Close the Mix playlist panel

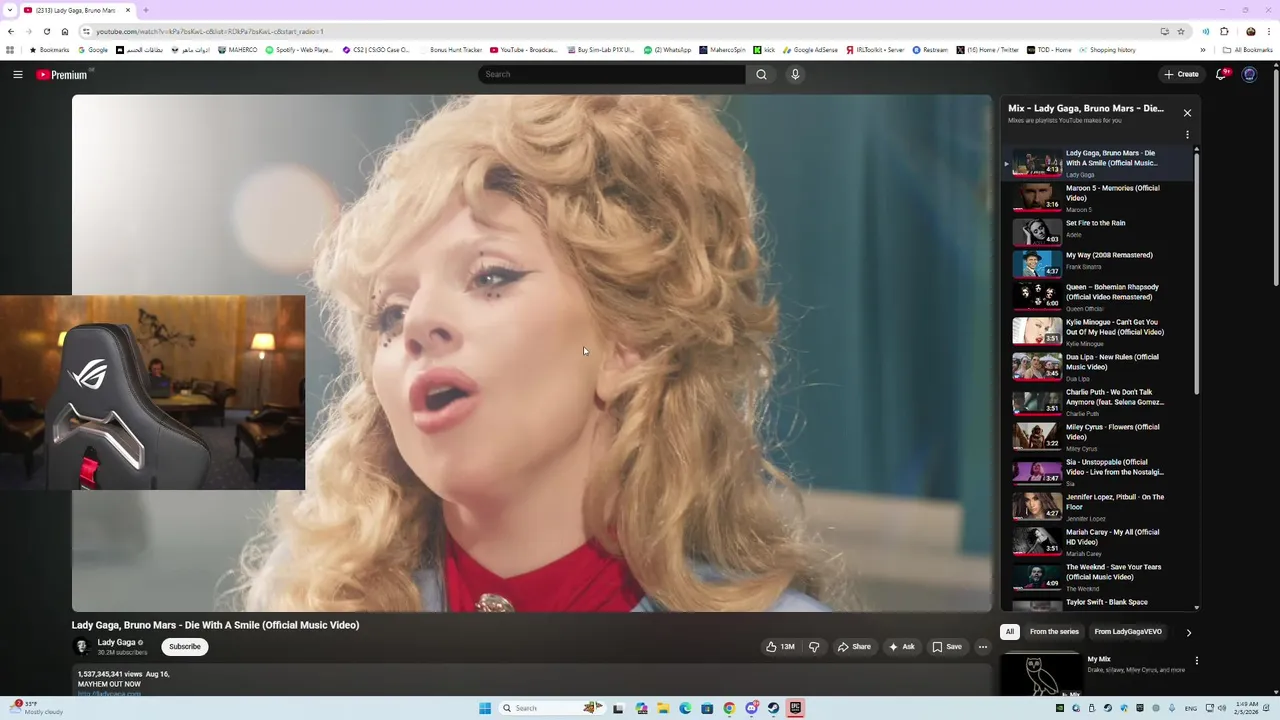pos(1187,113)
